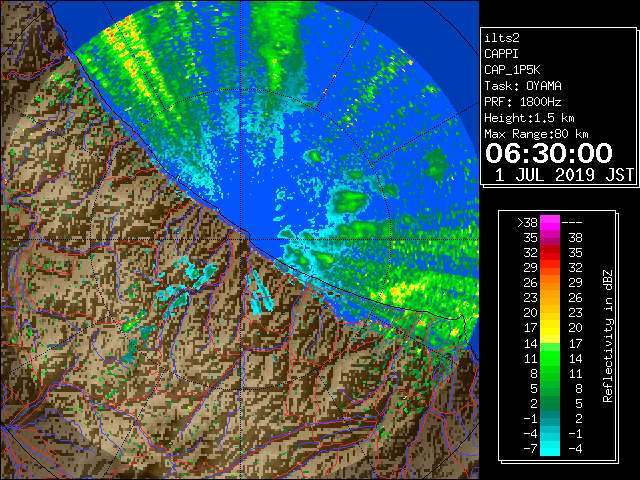Click the '-7' legend label

point(530,449)
